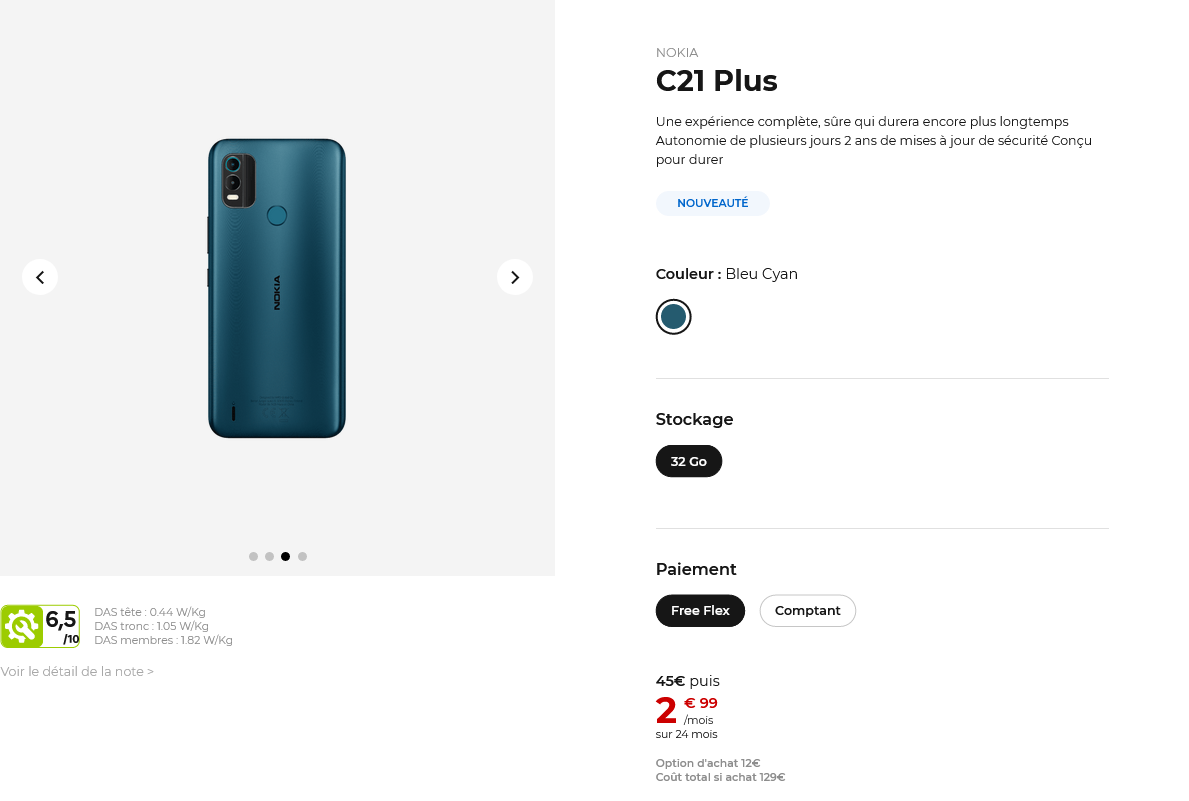Select the active third carousel dot
Image resolution: width=1189 pixels, height=801 pixels.
click(x=285, y=556)
